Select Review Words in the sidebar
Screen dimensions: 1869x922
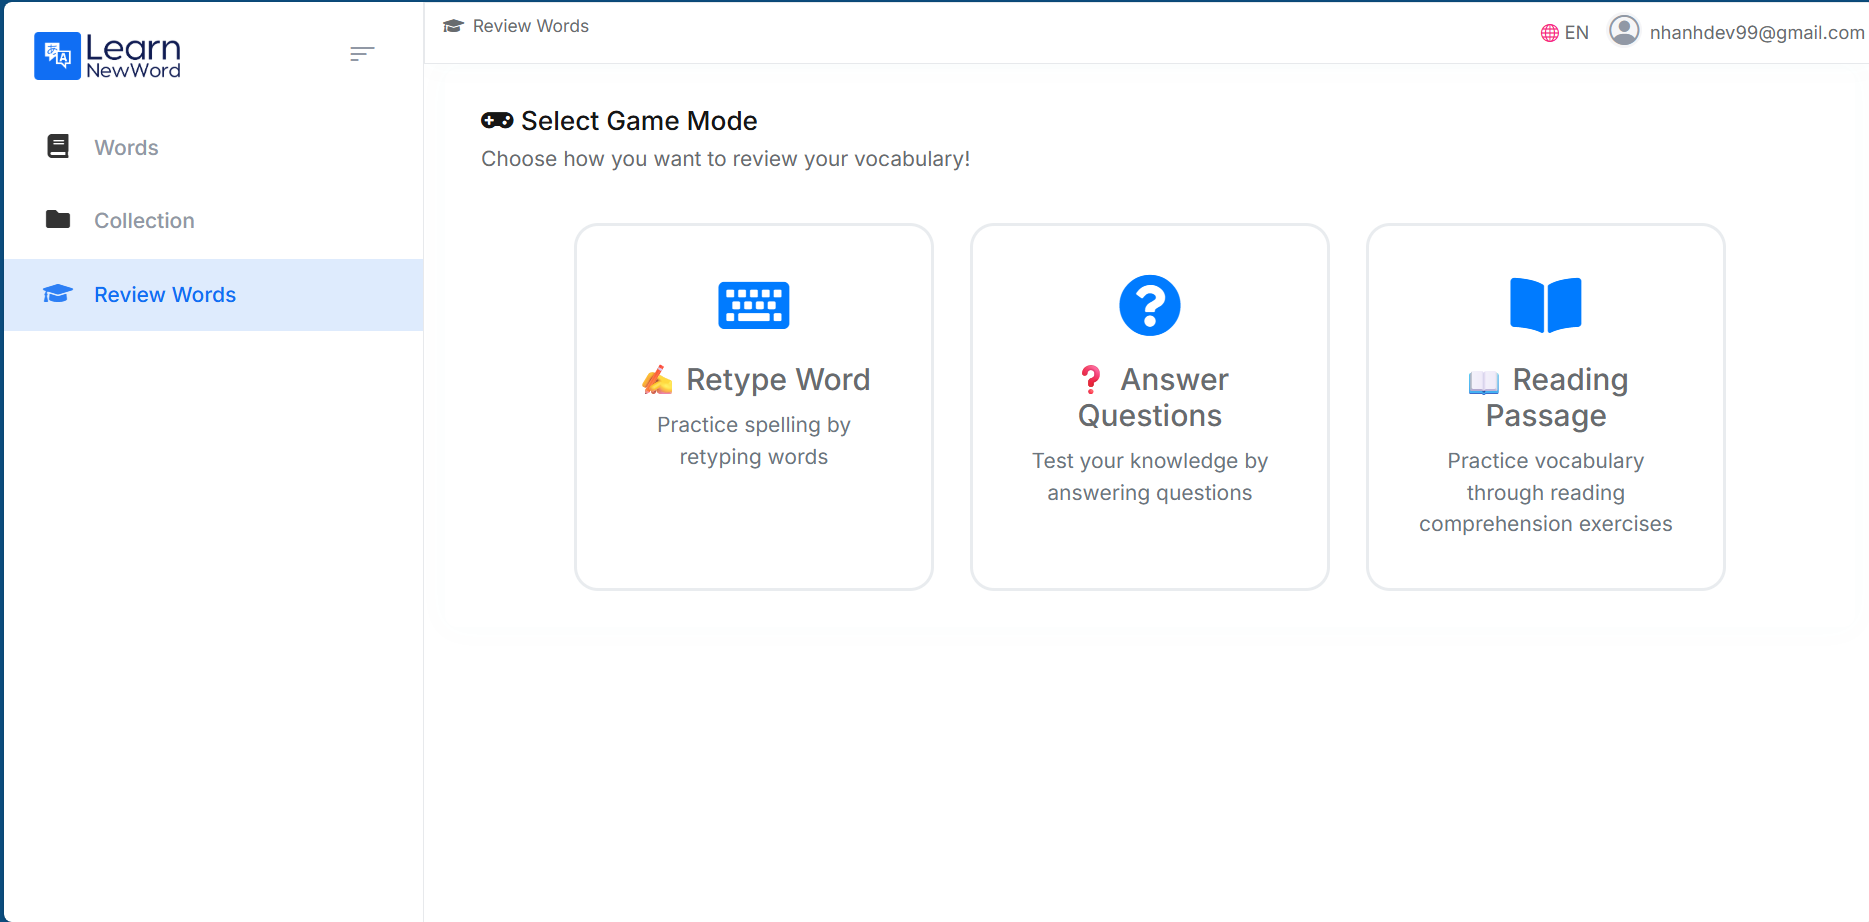165,295
